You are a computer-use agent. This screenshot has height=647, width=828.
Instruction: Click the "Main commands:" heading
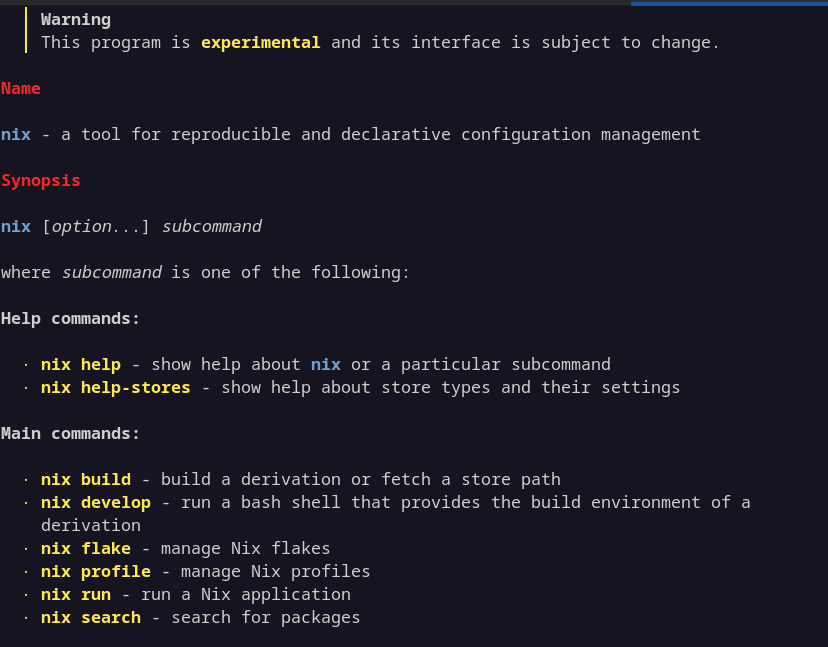(71, 434)
